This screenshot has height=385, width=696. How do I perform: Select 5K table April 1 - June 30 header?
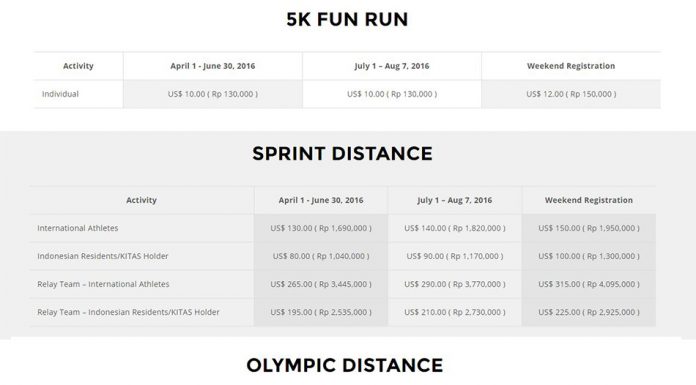pos(213,66)
